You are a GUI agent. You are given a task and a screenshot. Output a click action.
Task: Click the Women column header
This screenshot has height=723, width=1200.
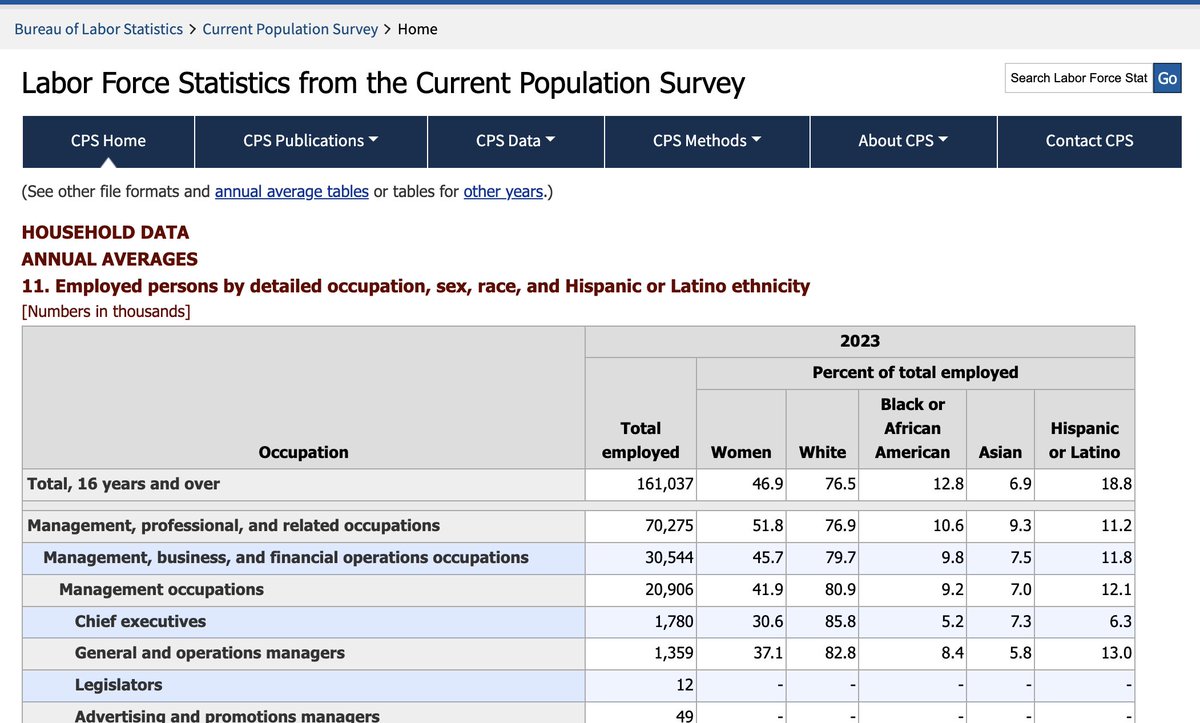point(741,452)
